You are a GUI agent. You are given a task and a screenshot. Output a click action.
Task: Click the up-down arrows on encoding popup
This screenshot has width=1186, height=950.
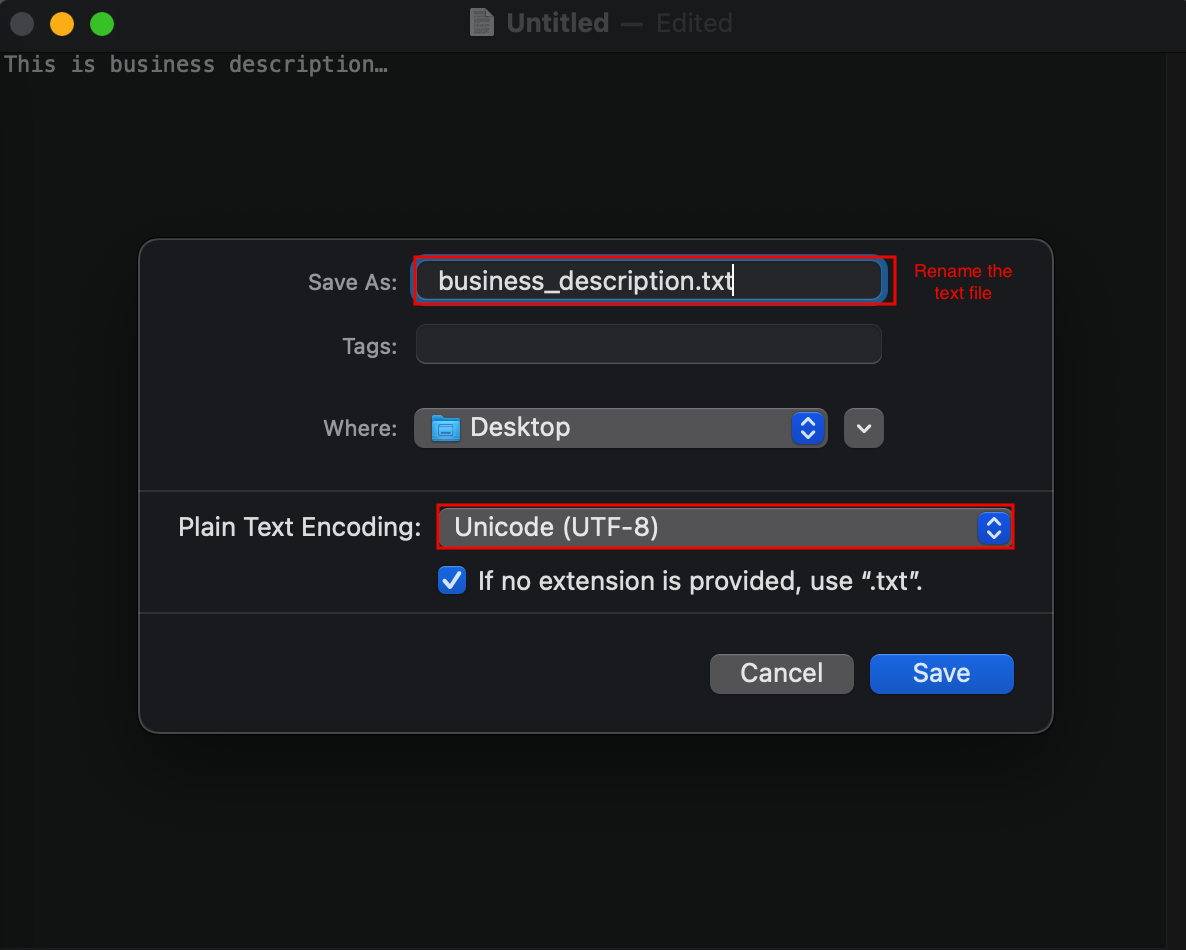[x=993, y=527]
